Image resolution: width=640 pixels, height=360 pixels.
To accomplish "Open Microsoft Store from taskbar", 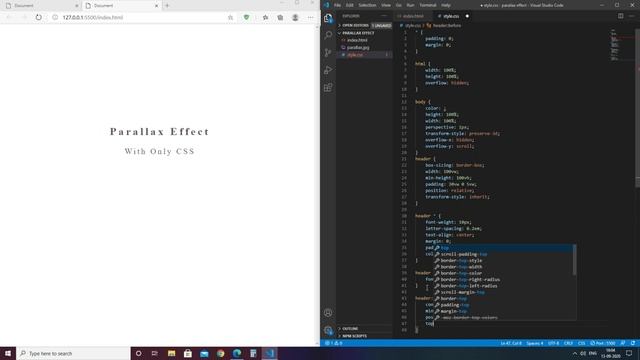I will [x=188, y=353].
